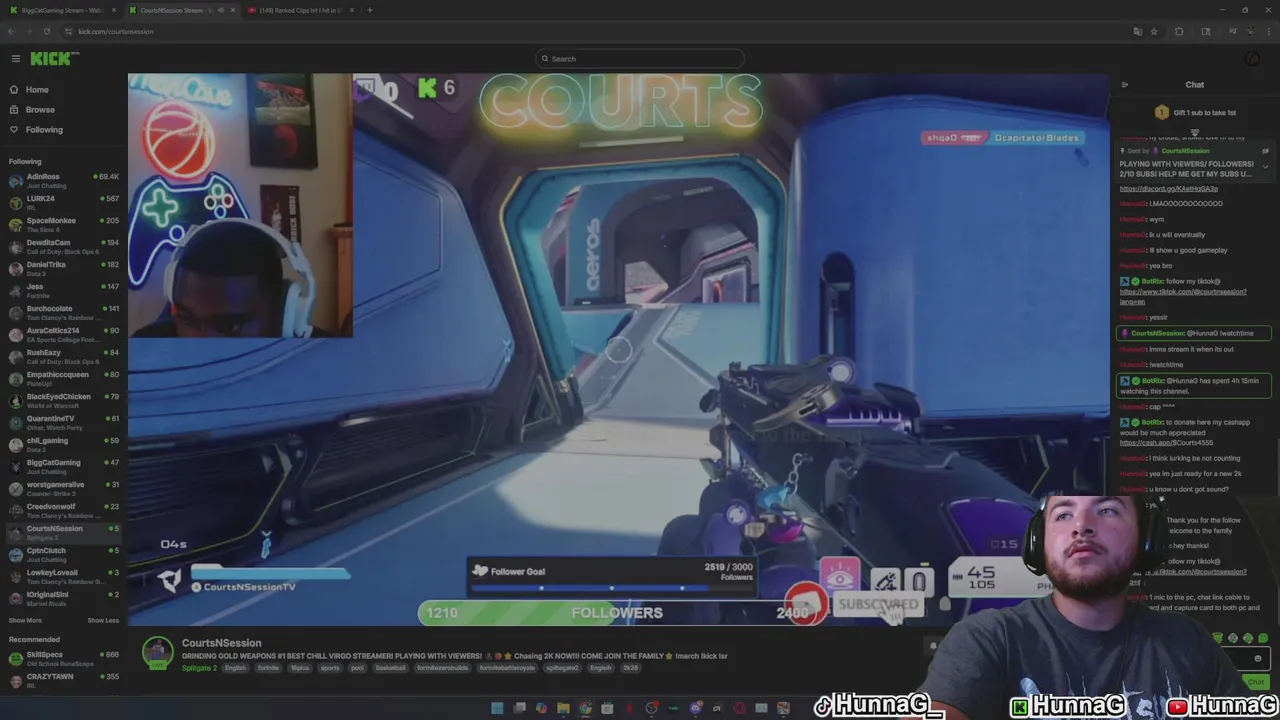This screenshot has height=720, width=1280.
Task: Open Empathicccqueen channel in the sidebar
Action: pyautogui.click(x=62, y=378)
